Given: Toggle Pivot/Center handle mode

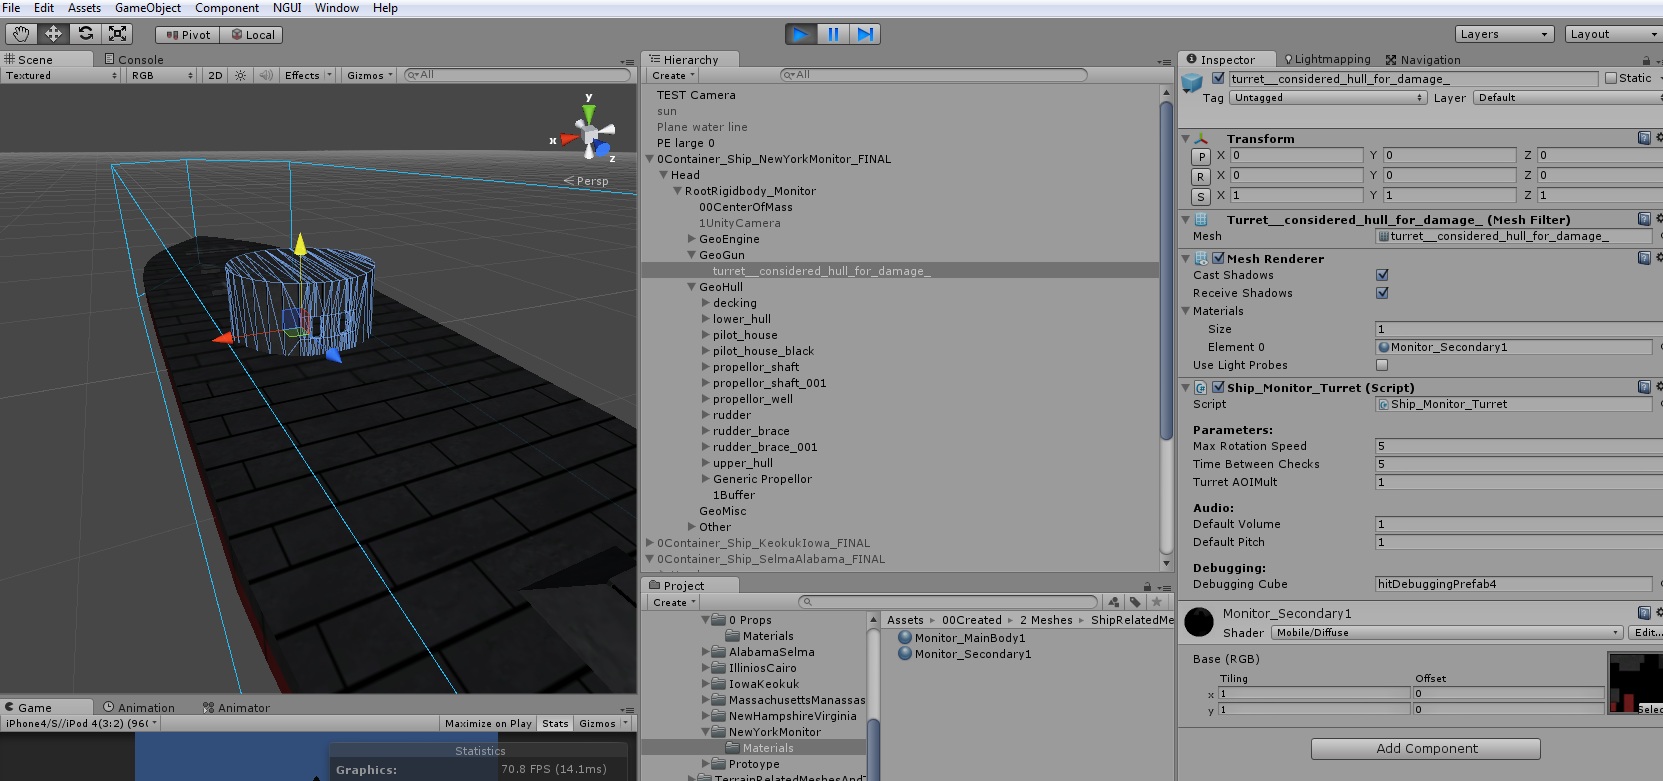Looking at the screenshot, I should [x=188, y=35].
